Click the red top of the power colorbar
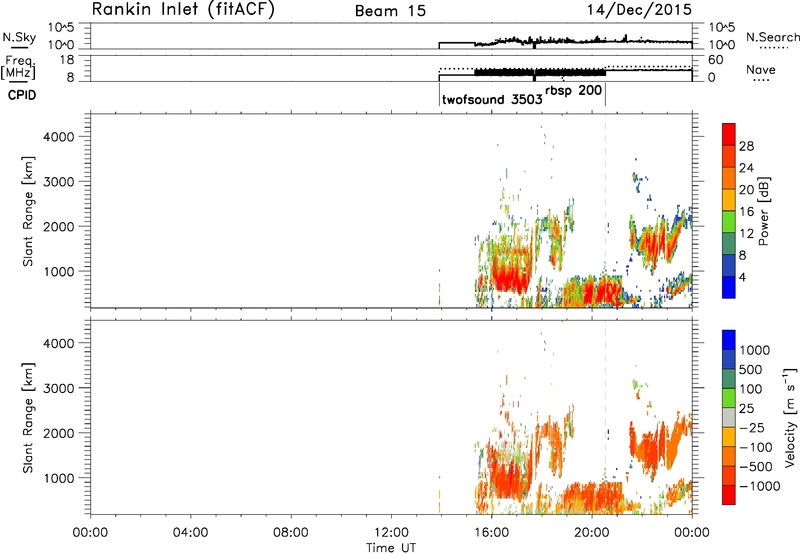 point(729,133)
